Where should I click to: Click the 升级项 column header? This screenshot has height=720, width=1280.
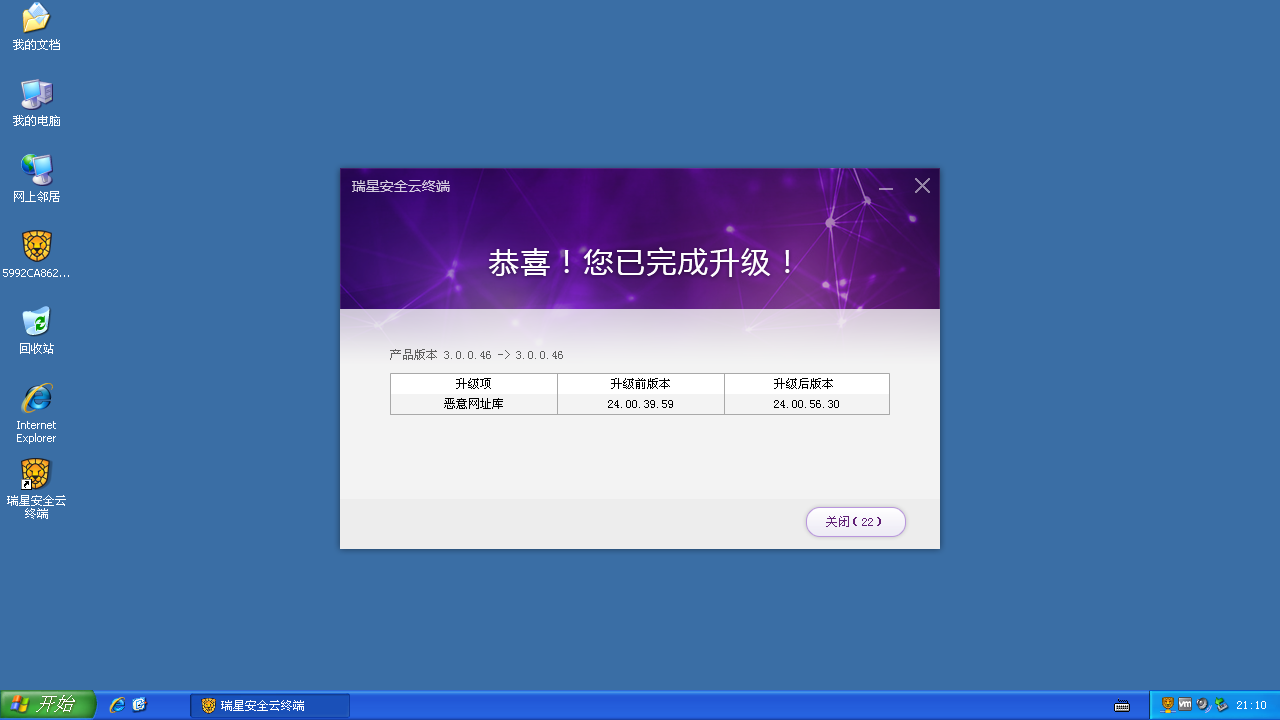coord(474,384)
